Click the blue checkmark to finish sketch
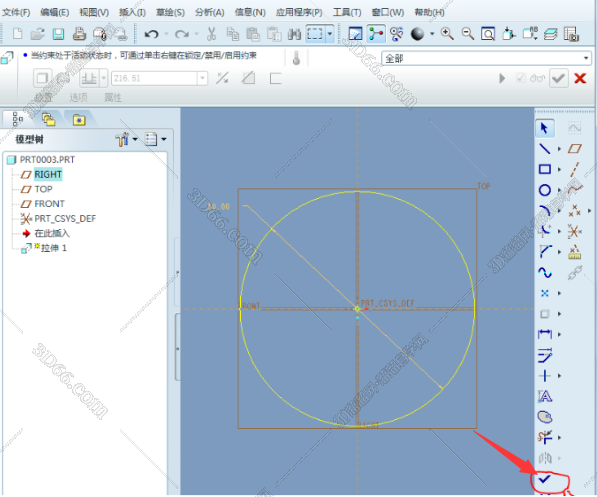Screen dimensions: 597x497 (x=544, y=479)
